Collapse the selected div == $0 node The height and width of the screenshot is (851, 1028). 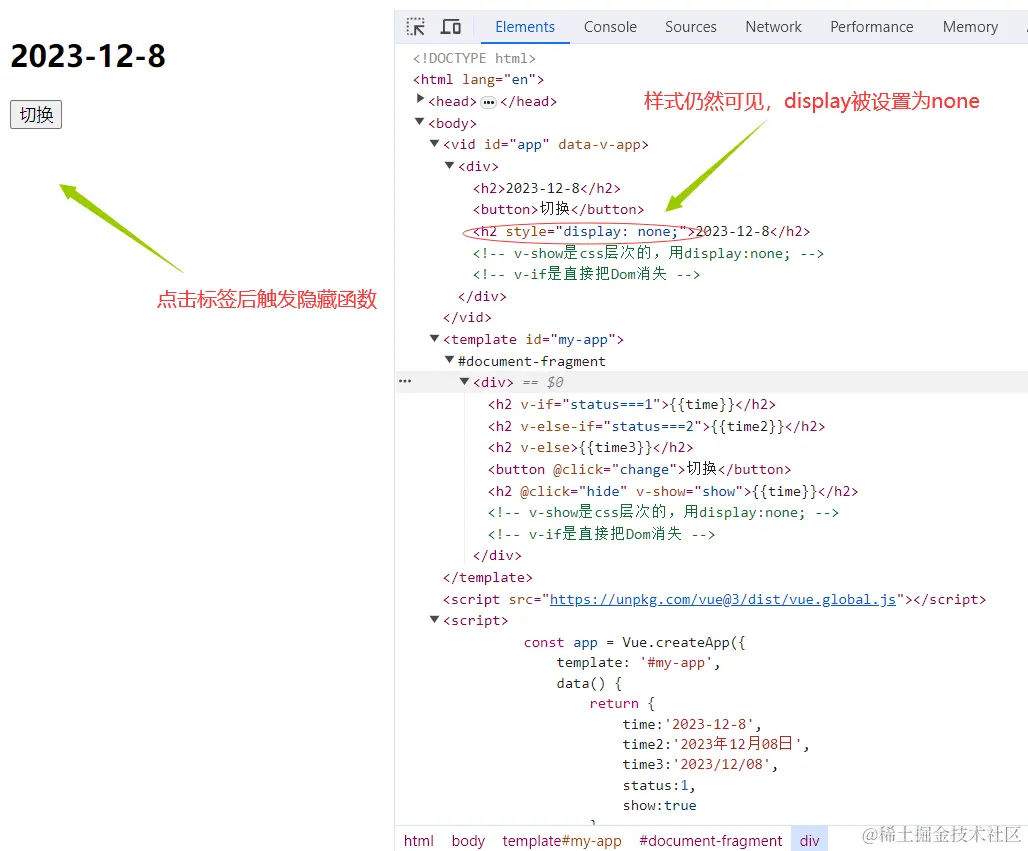click(x=464, y=381)
